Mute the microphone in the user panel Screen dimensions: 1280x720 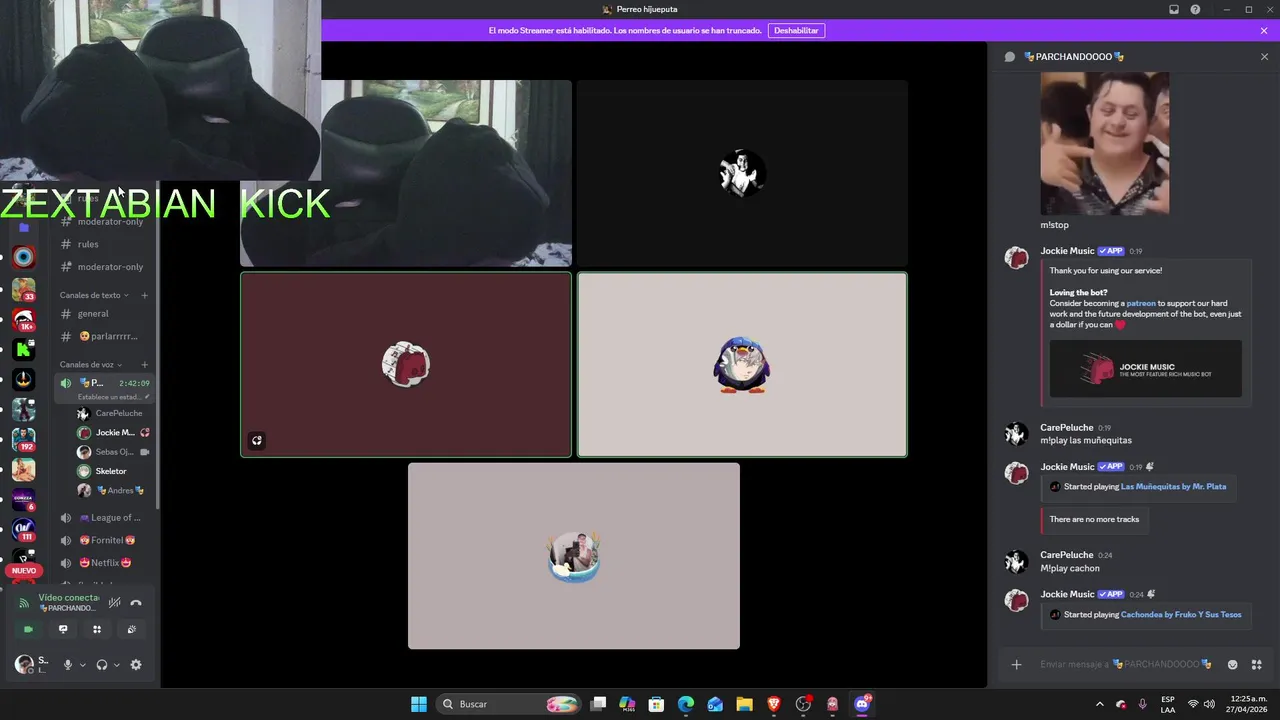68,665
